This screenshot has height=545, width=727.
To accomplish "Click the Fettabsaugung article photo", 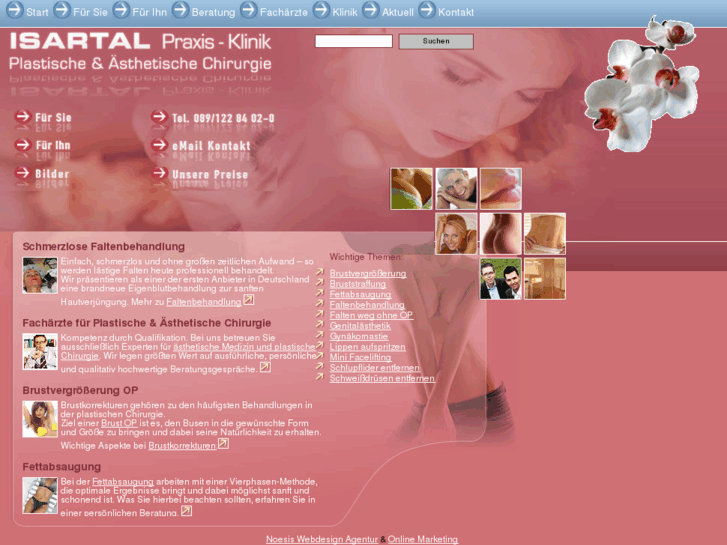I will 40,496.
